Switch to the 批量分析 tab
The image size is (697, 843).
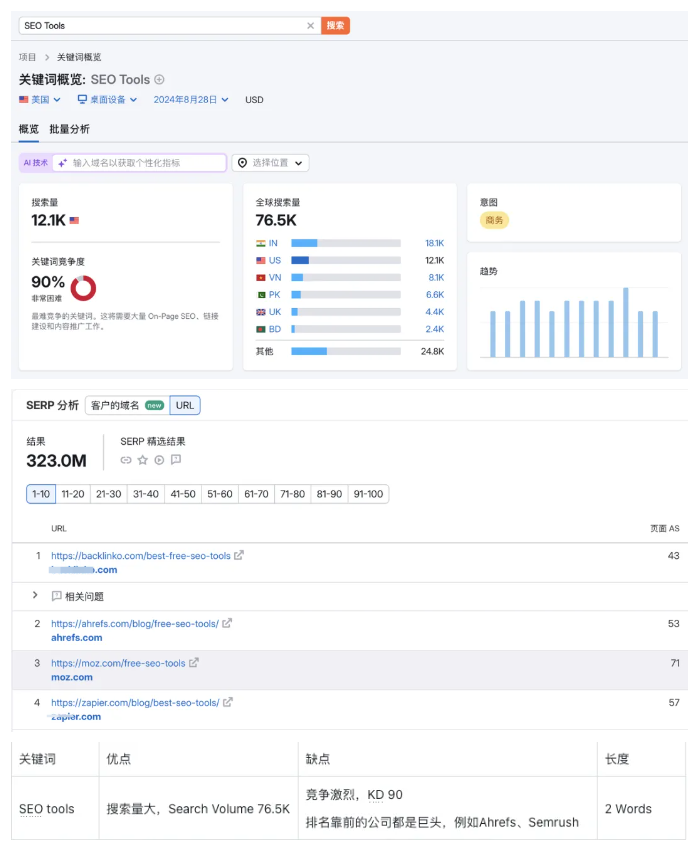69,129
